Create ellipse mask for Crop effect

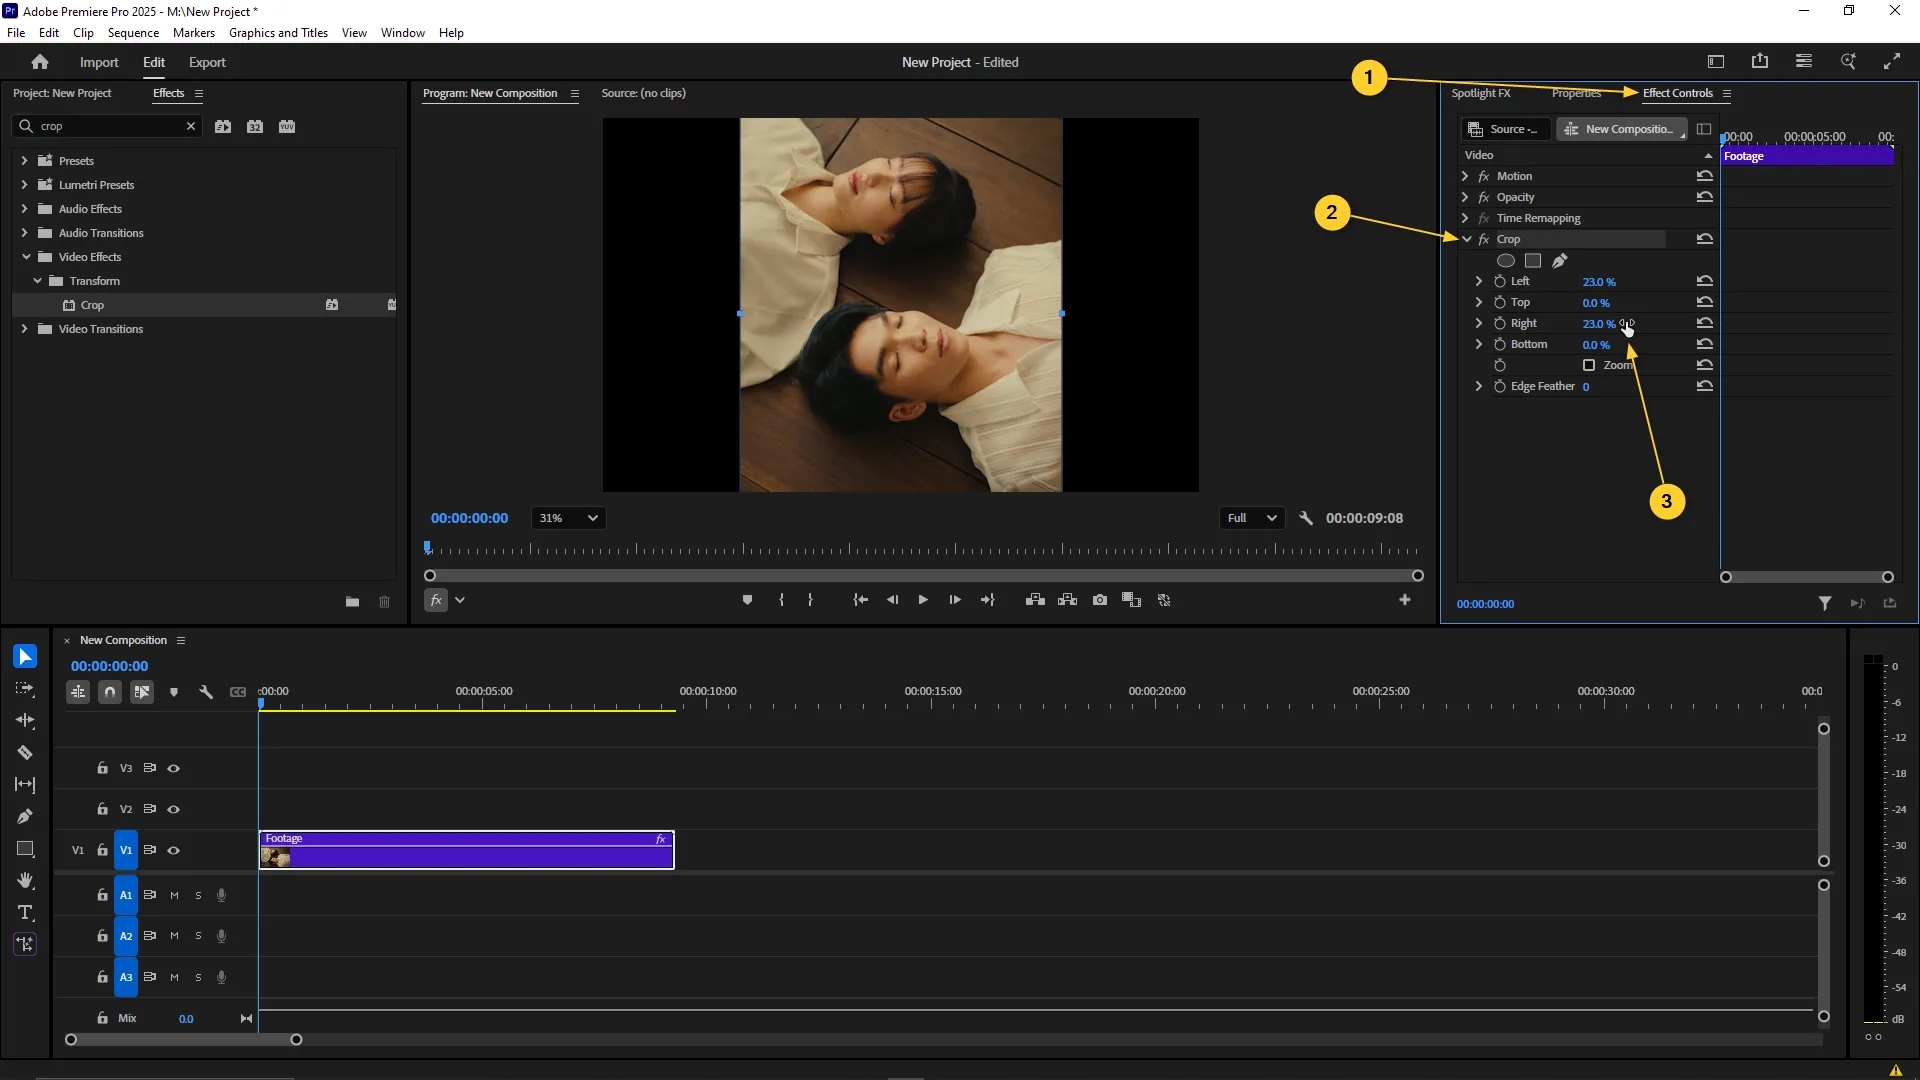pos(1505,260)
